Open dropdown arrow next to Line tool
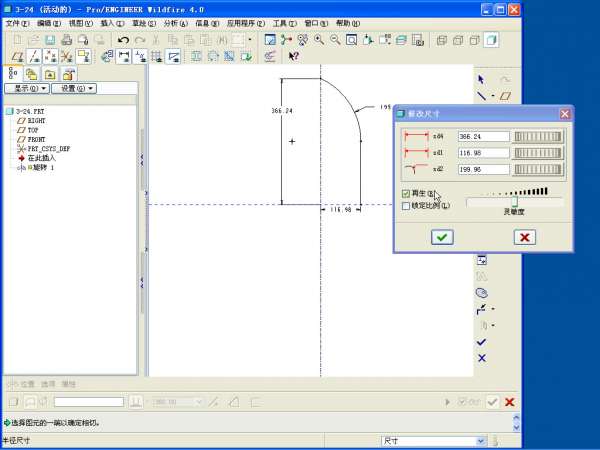600x450 pixels. pos(493,96)
